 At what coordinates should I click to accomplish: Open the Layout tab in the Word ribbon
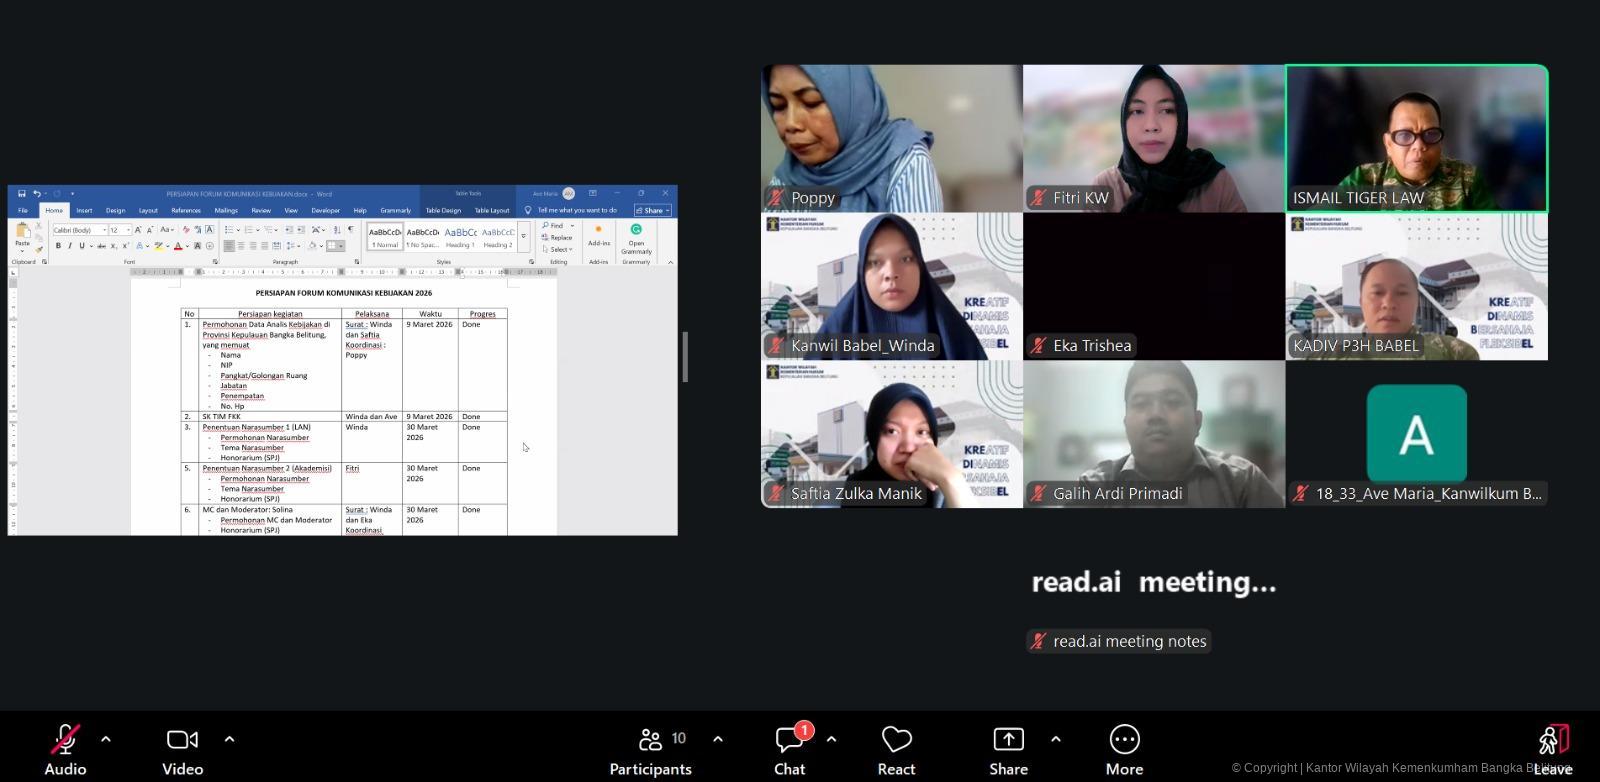click(x=148, y=210)
